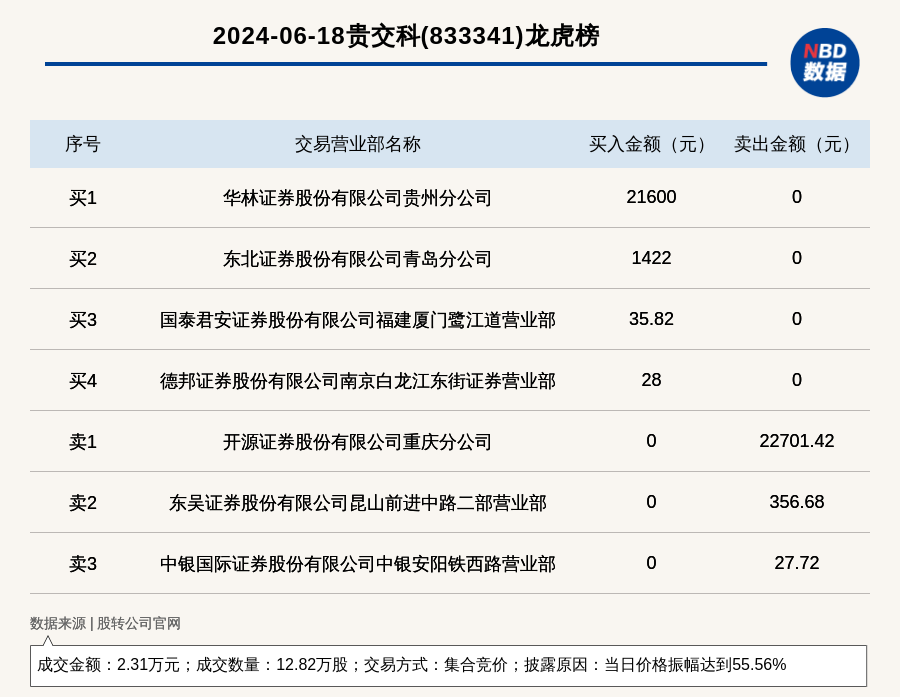900x697 pixels.
Task: Click the 买4 row label
Action: [83, 380]
